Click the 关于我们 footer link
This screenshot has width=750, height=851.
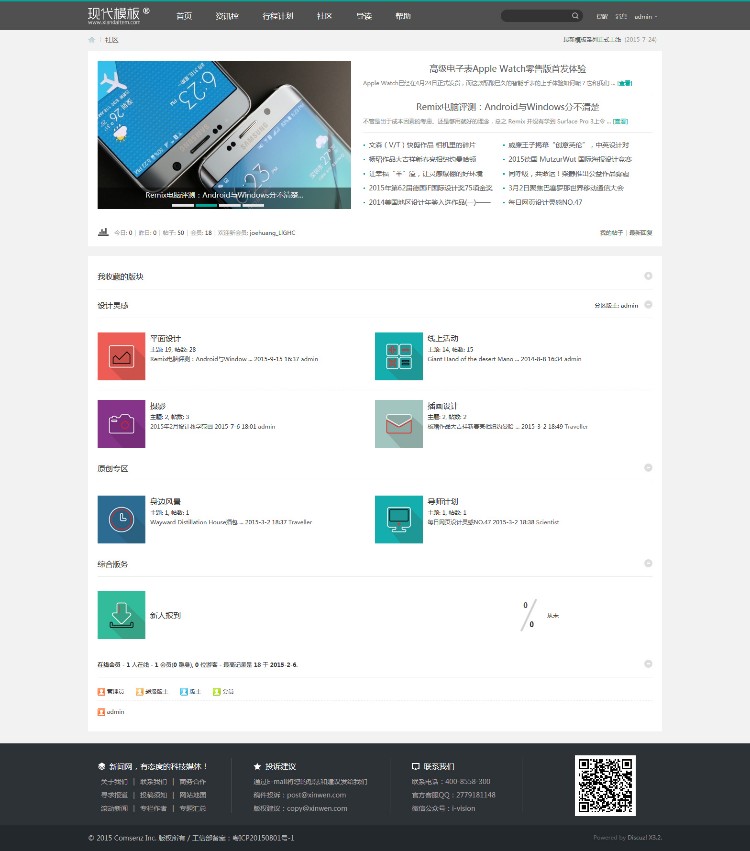point(114,782)
